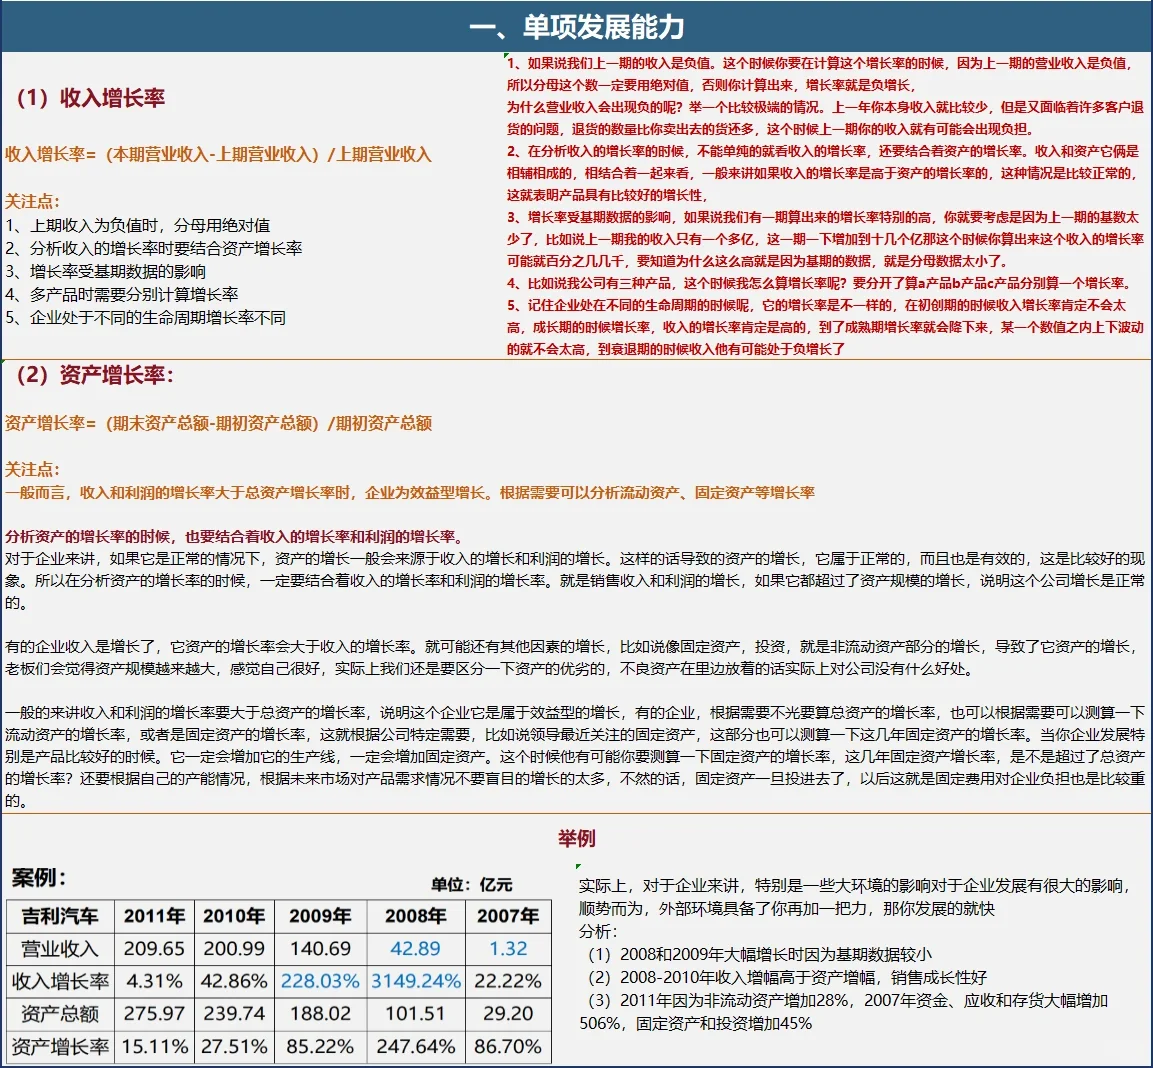The height and width of the screenshot is (1068, 1153).
Task: Click '5、企业处于不同的生命周期增长率不同'
Action: point(146,318)
